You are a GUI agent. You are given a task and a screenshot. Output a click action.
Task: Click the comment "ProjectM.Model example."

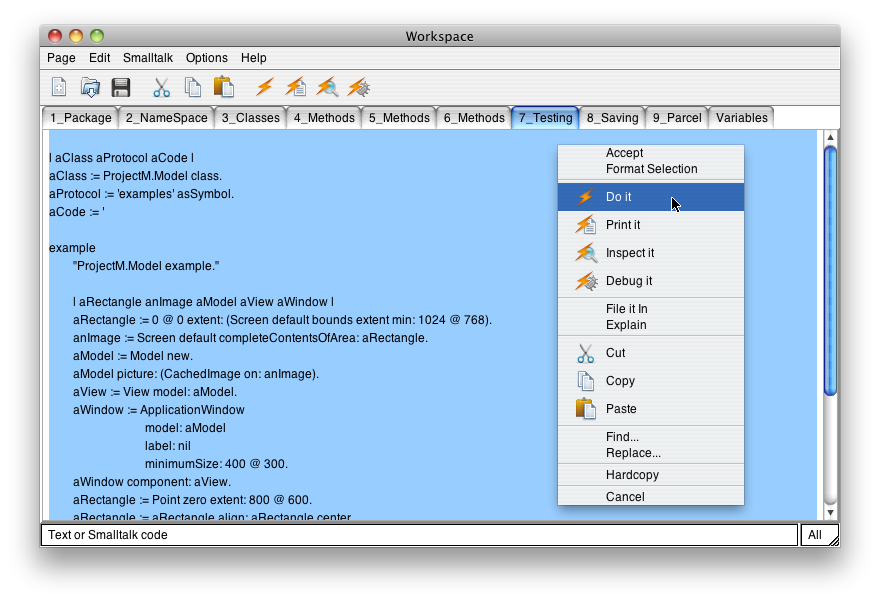pyautogui.click(x=146, y=266)
